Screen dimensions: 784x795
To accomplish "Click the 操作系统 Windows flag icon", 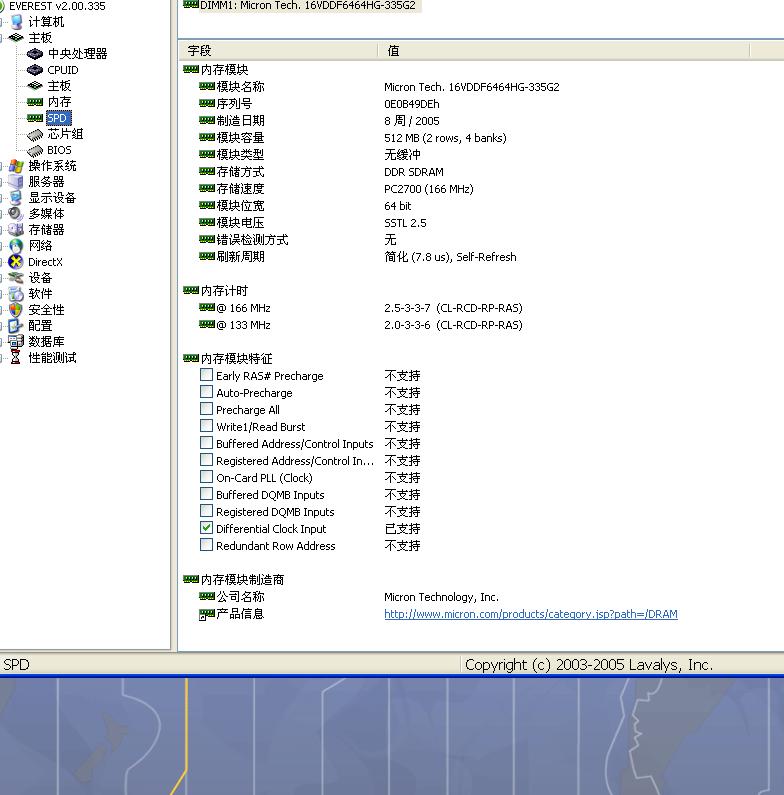I will 16,166.
